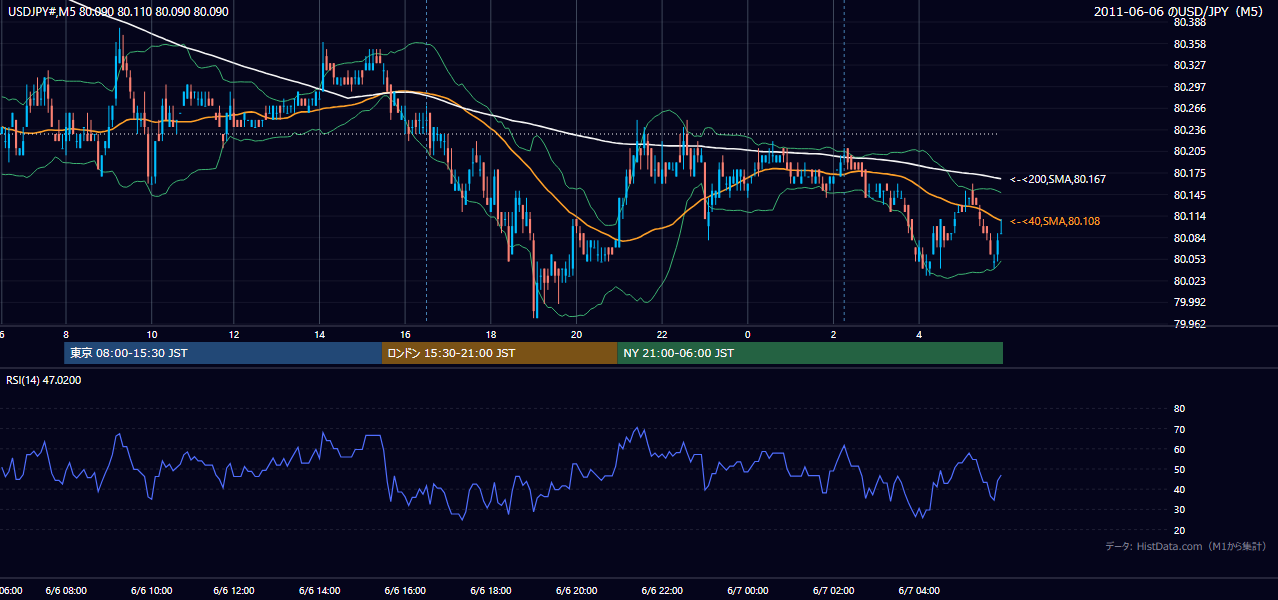Click the 6/6 20:00 bottom time label
This screenshot has height=600, width=1278.
[577, 590]
